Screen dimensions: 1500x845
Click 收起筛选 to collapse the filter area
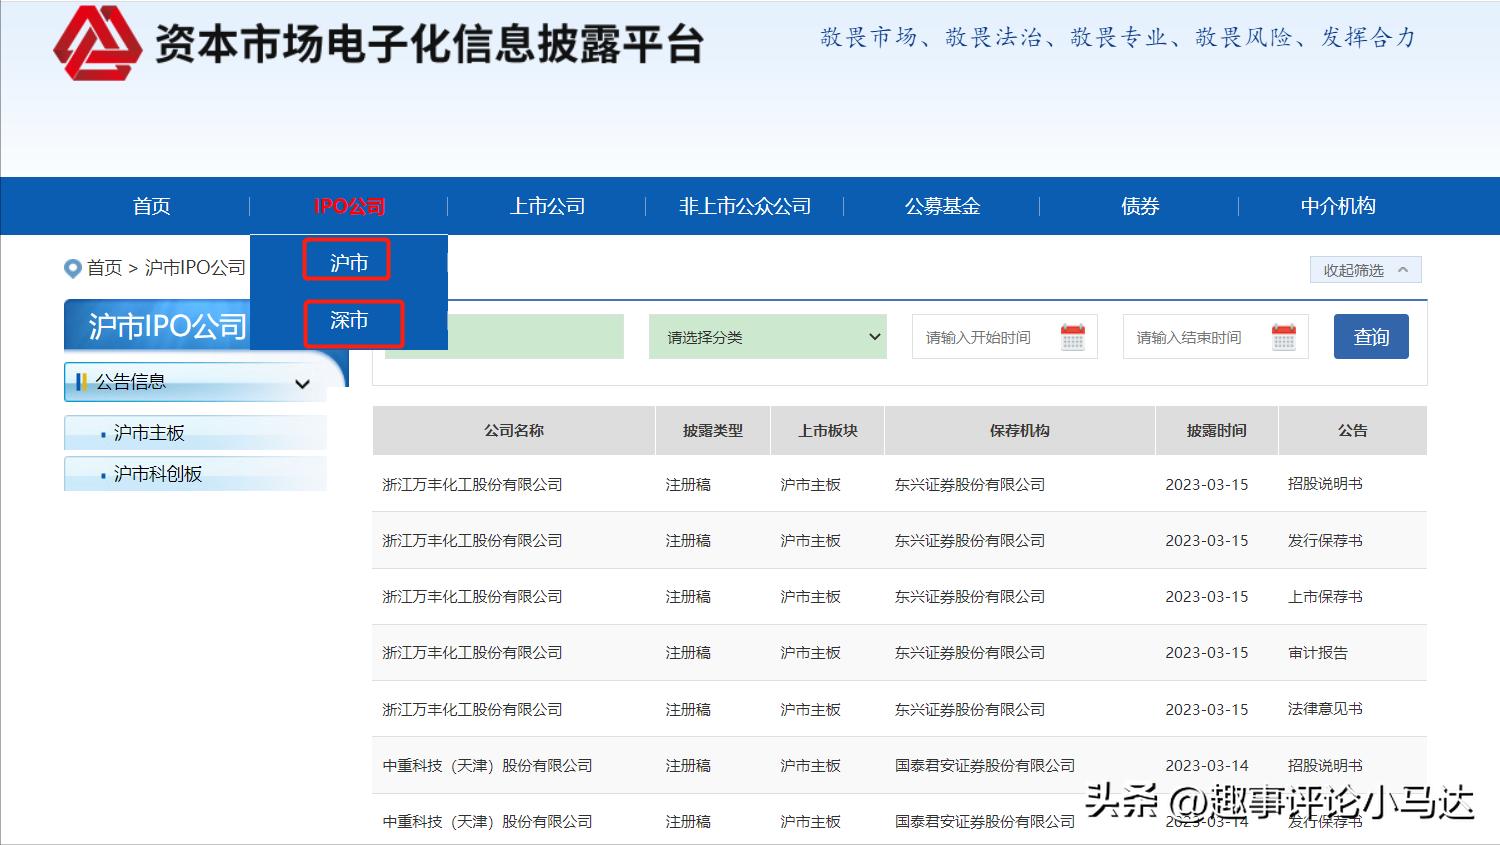[x=1364, y=269]
